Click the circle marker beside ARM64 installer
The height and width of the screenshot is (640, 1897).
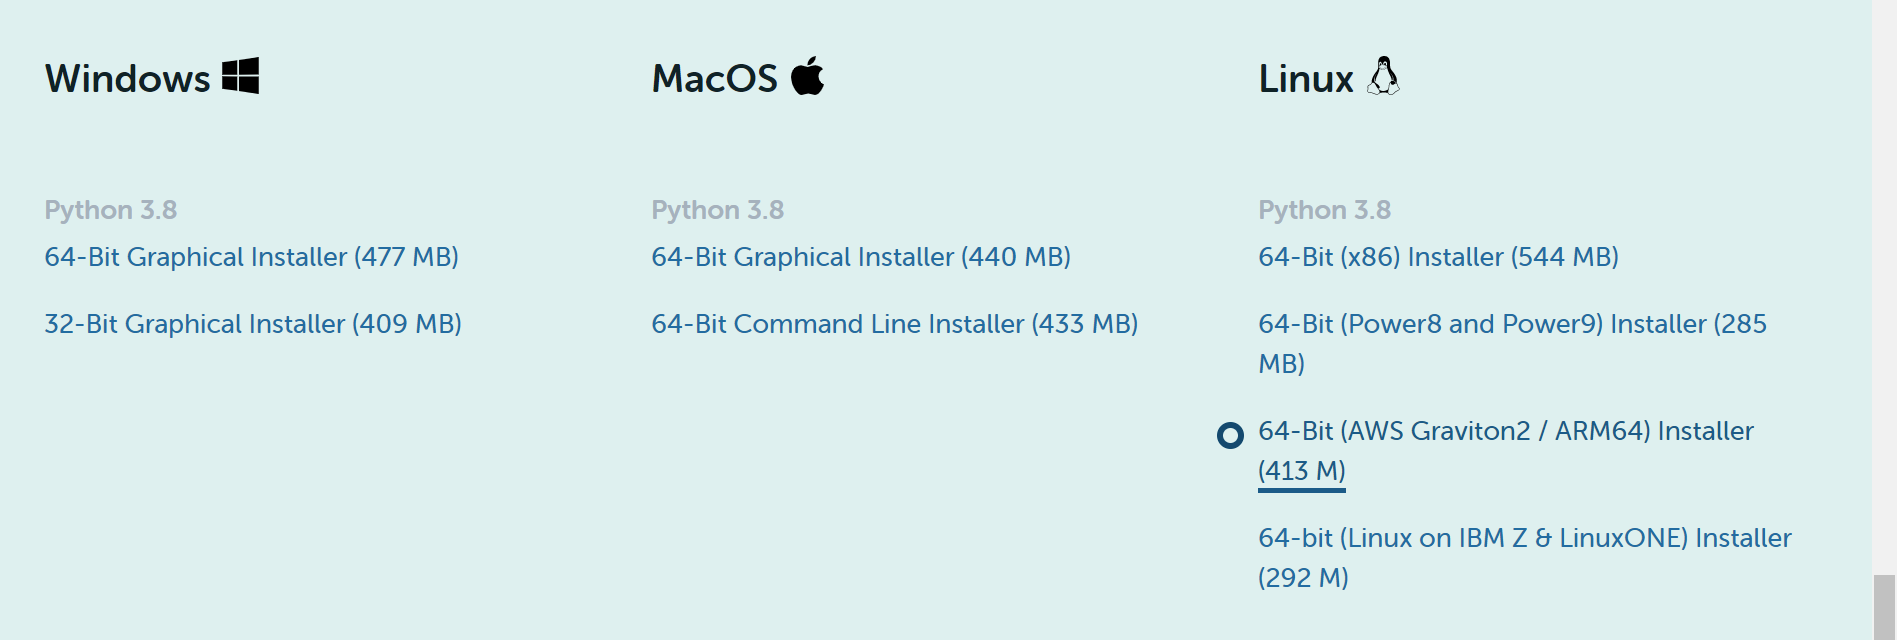(x=1230, y=435)
